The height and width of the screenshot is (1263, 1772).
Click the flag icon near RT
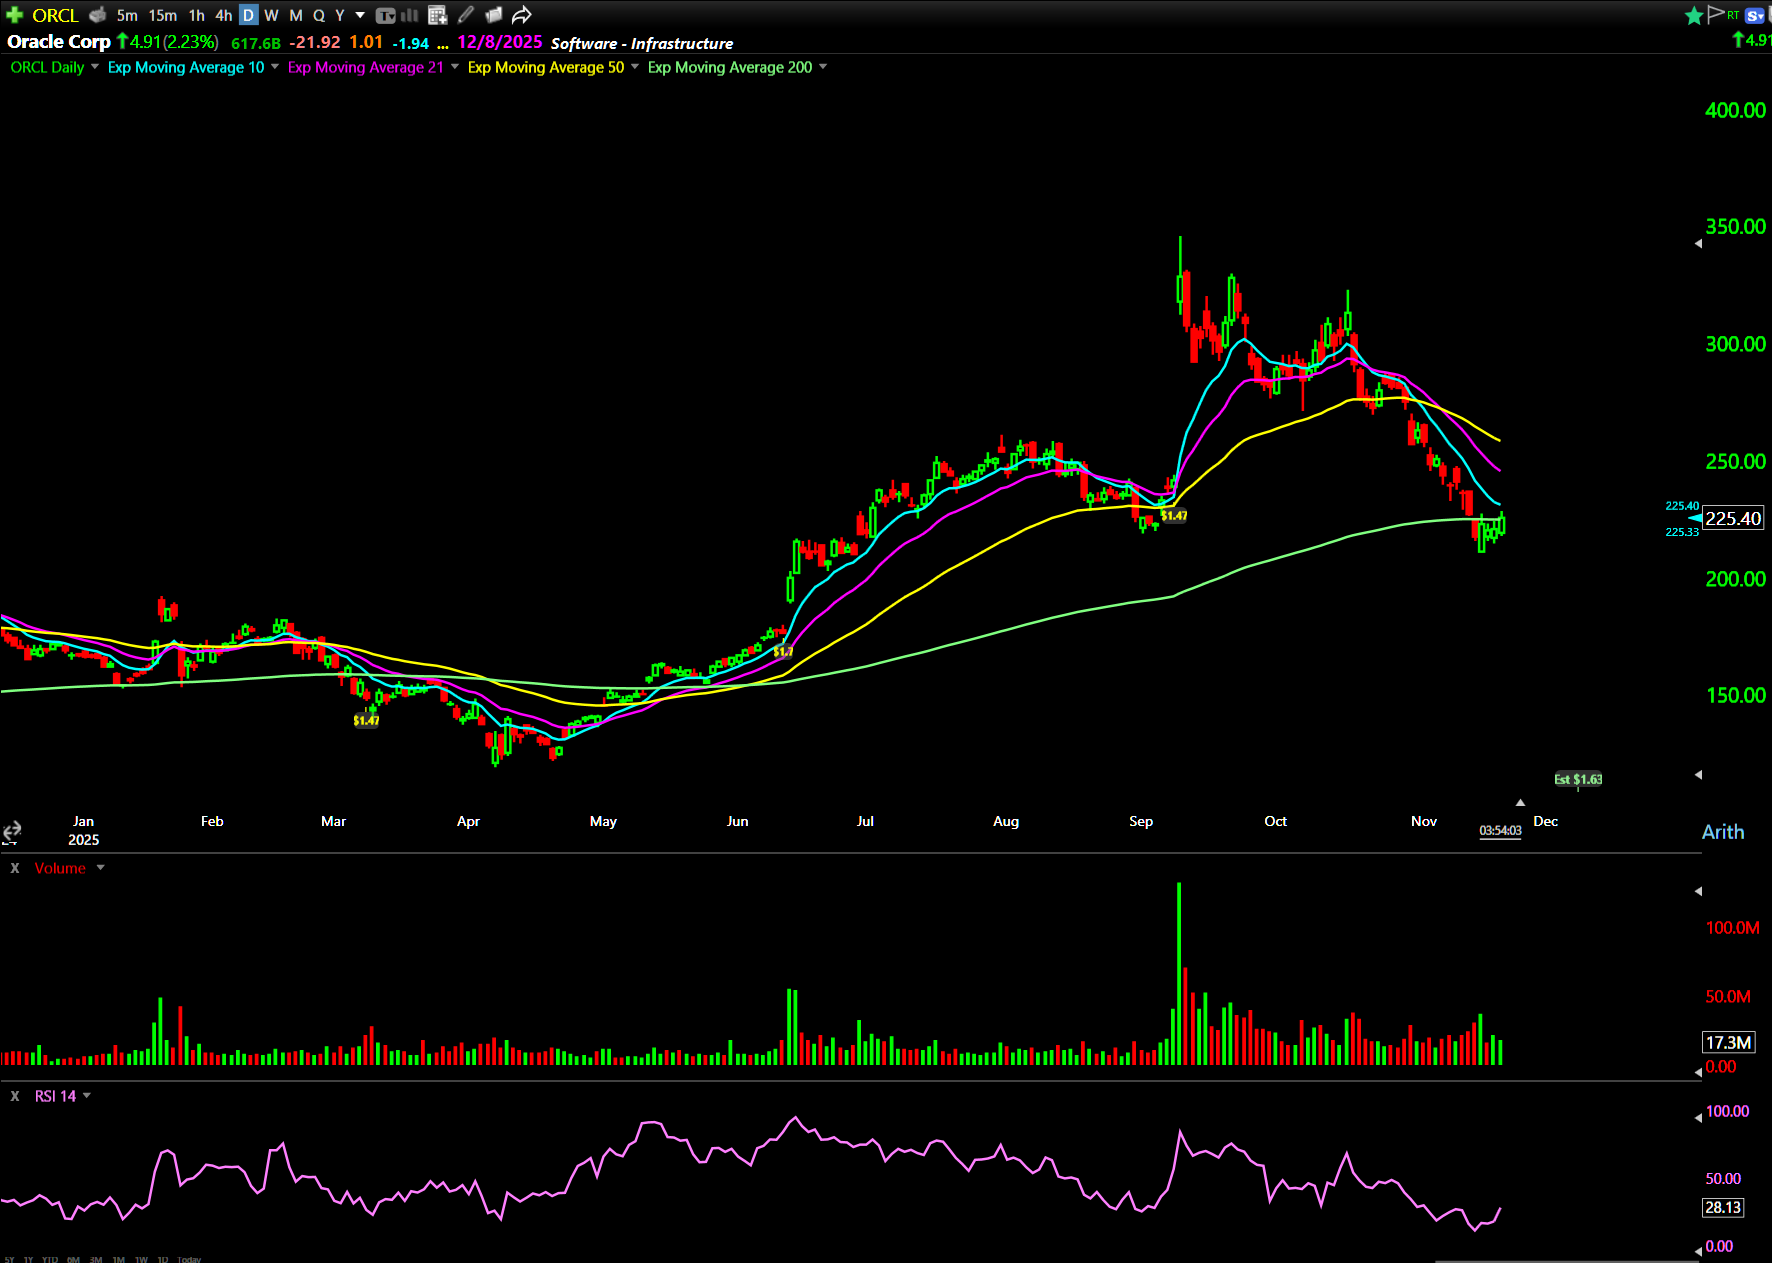pyautogui.click(x=1716, y=14)
